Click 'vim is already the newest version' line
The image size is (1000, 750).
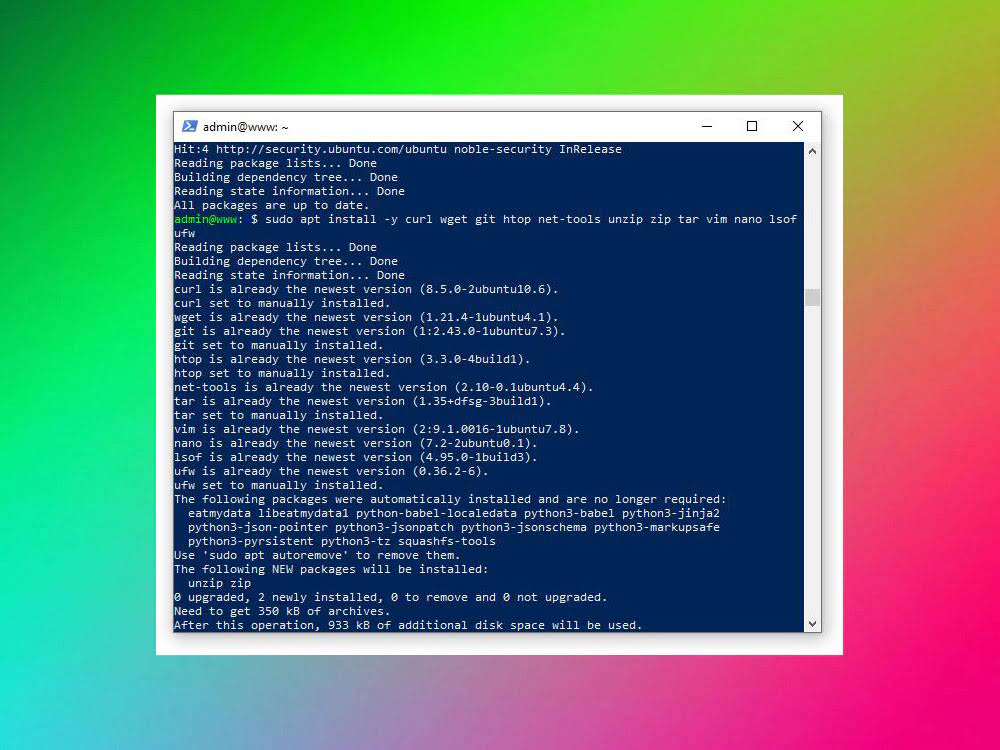click(x=377, y=430)
